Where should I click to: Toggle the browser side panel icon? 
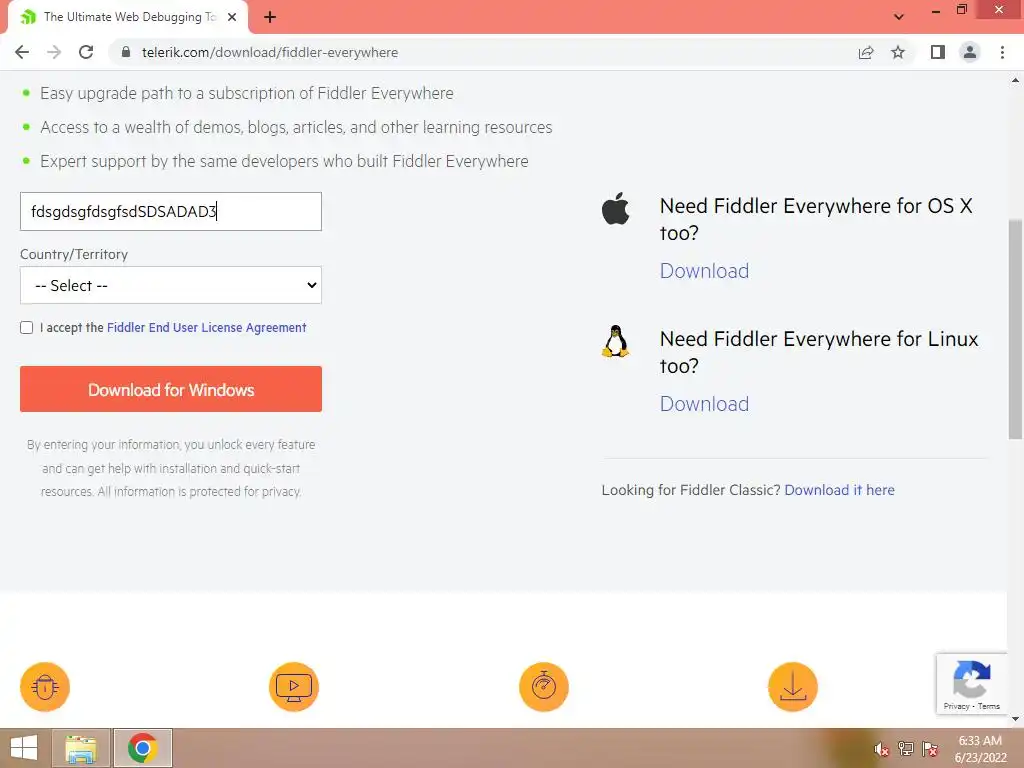pyautogui.click(x=938, y=52)
